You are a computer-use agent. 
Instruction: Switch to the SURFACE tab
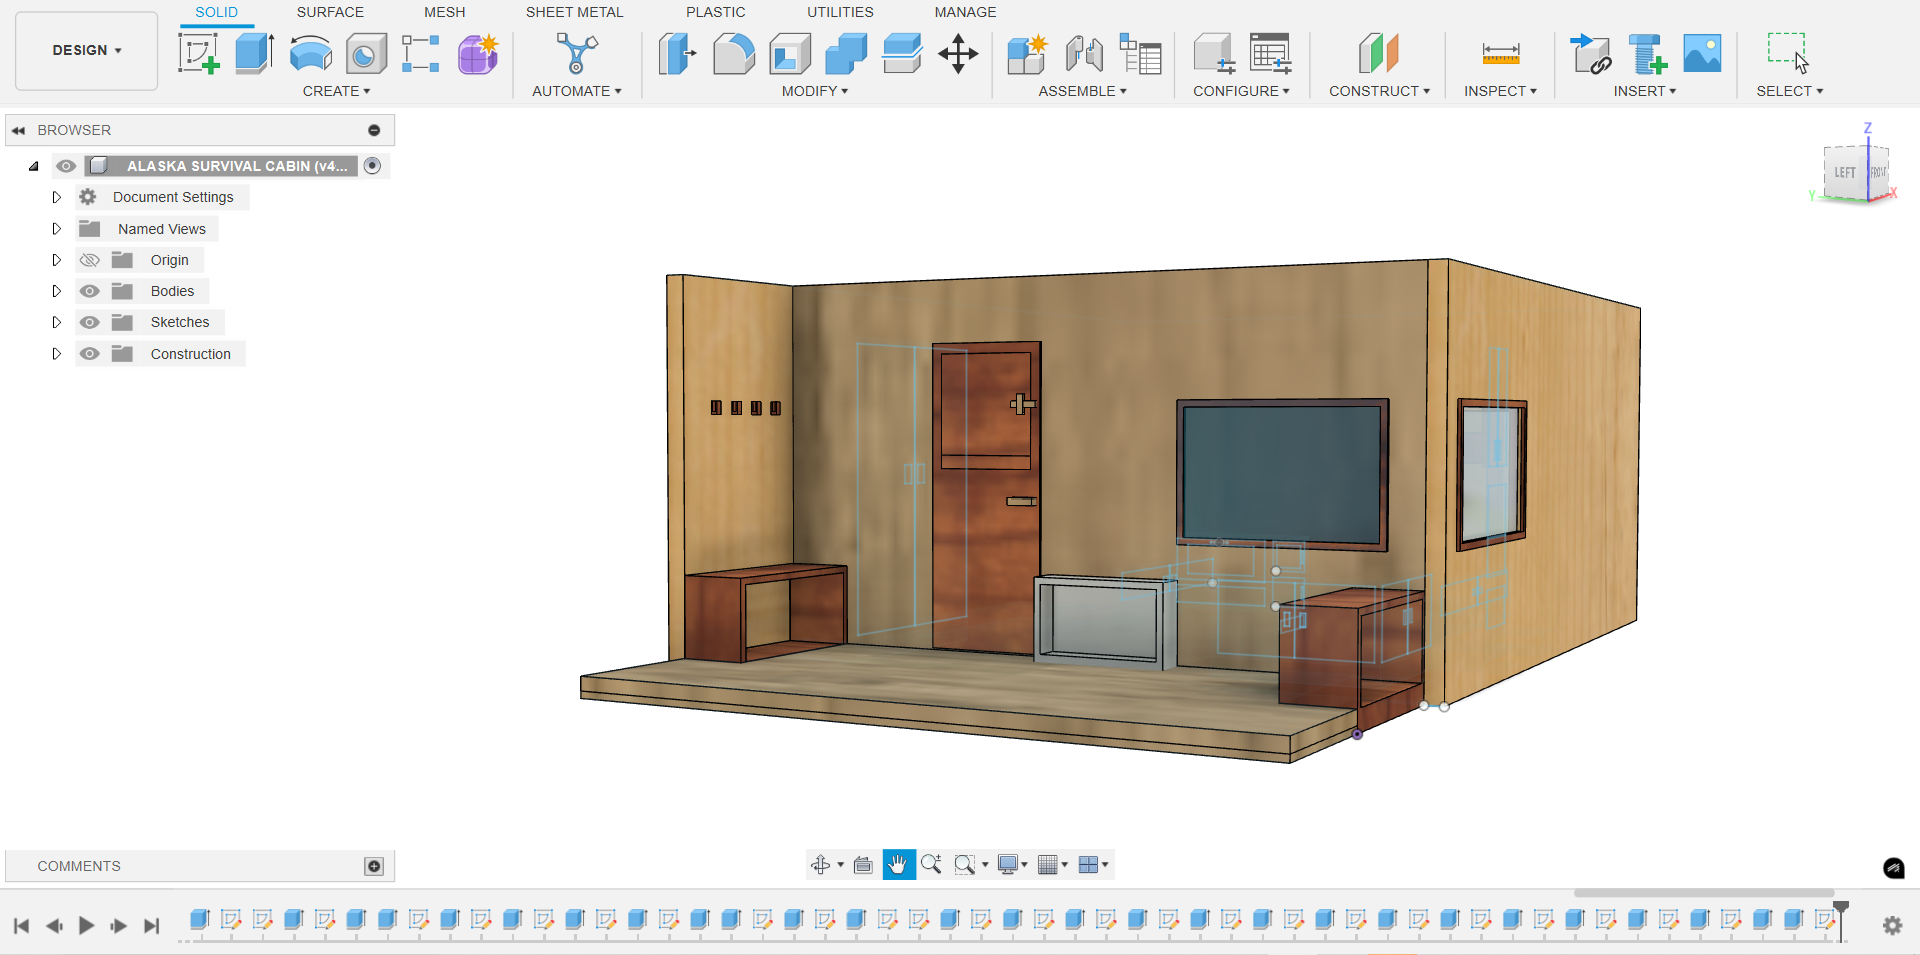click(x=330, y=12)
